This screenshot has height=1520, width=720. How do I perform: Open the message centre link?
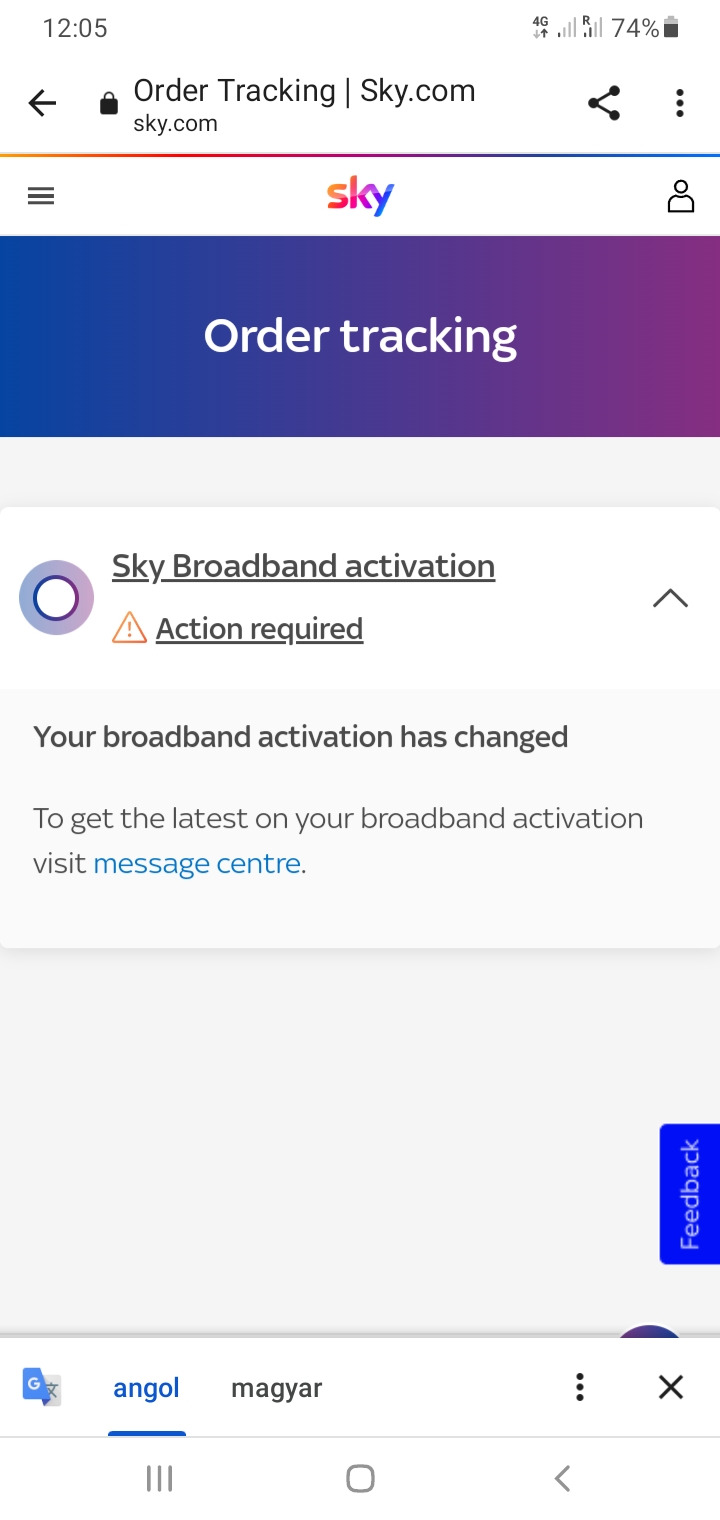click(196, 863)
